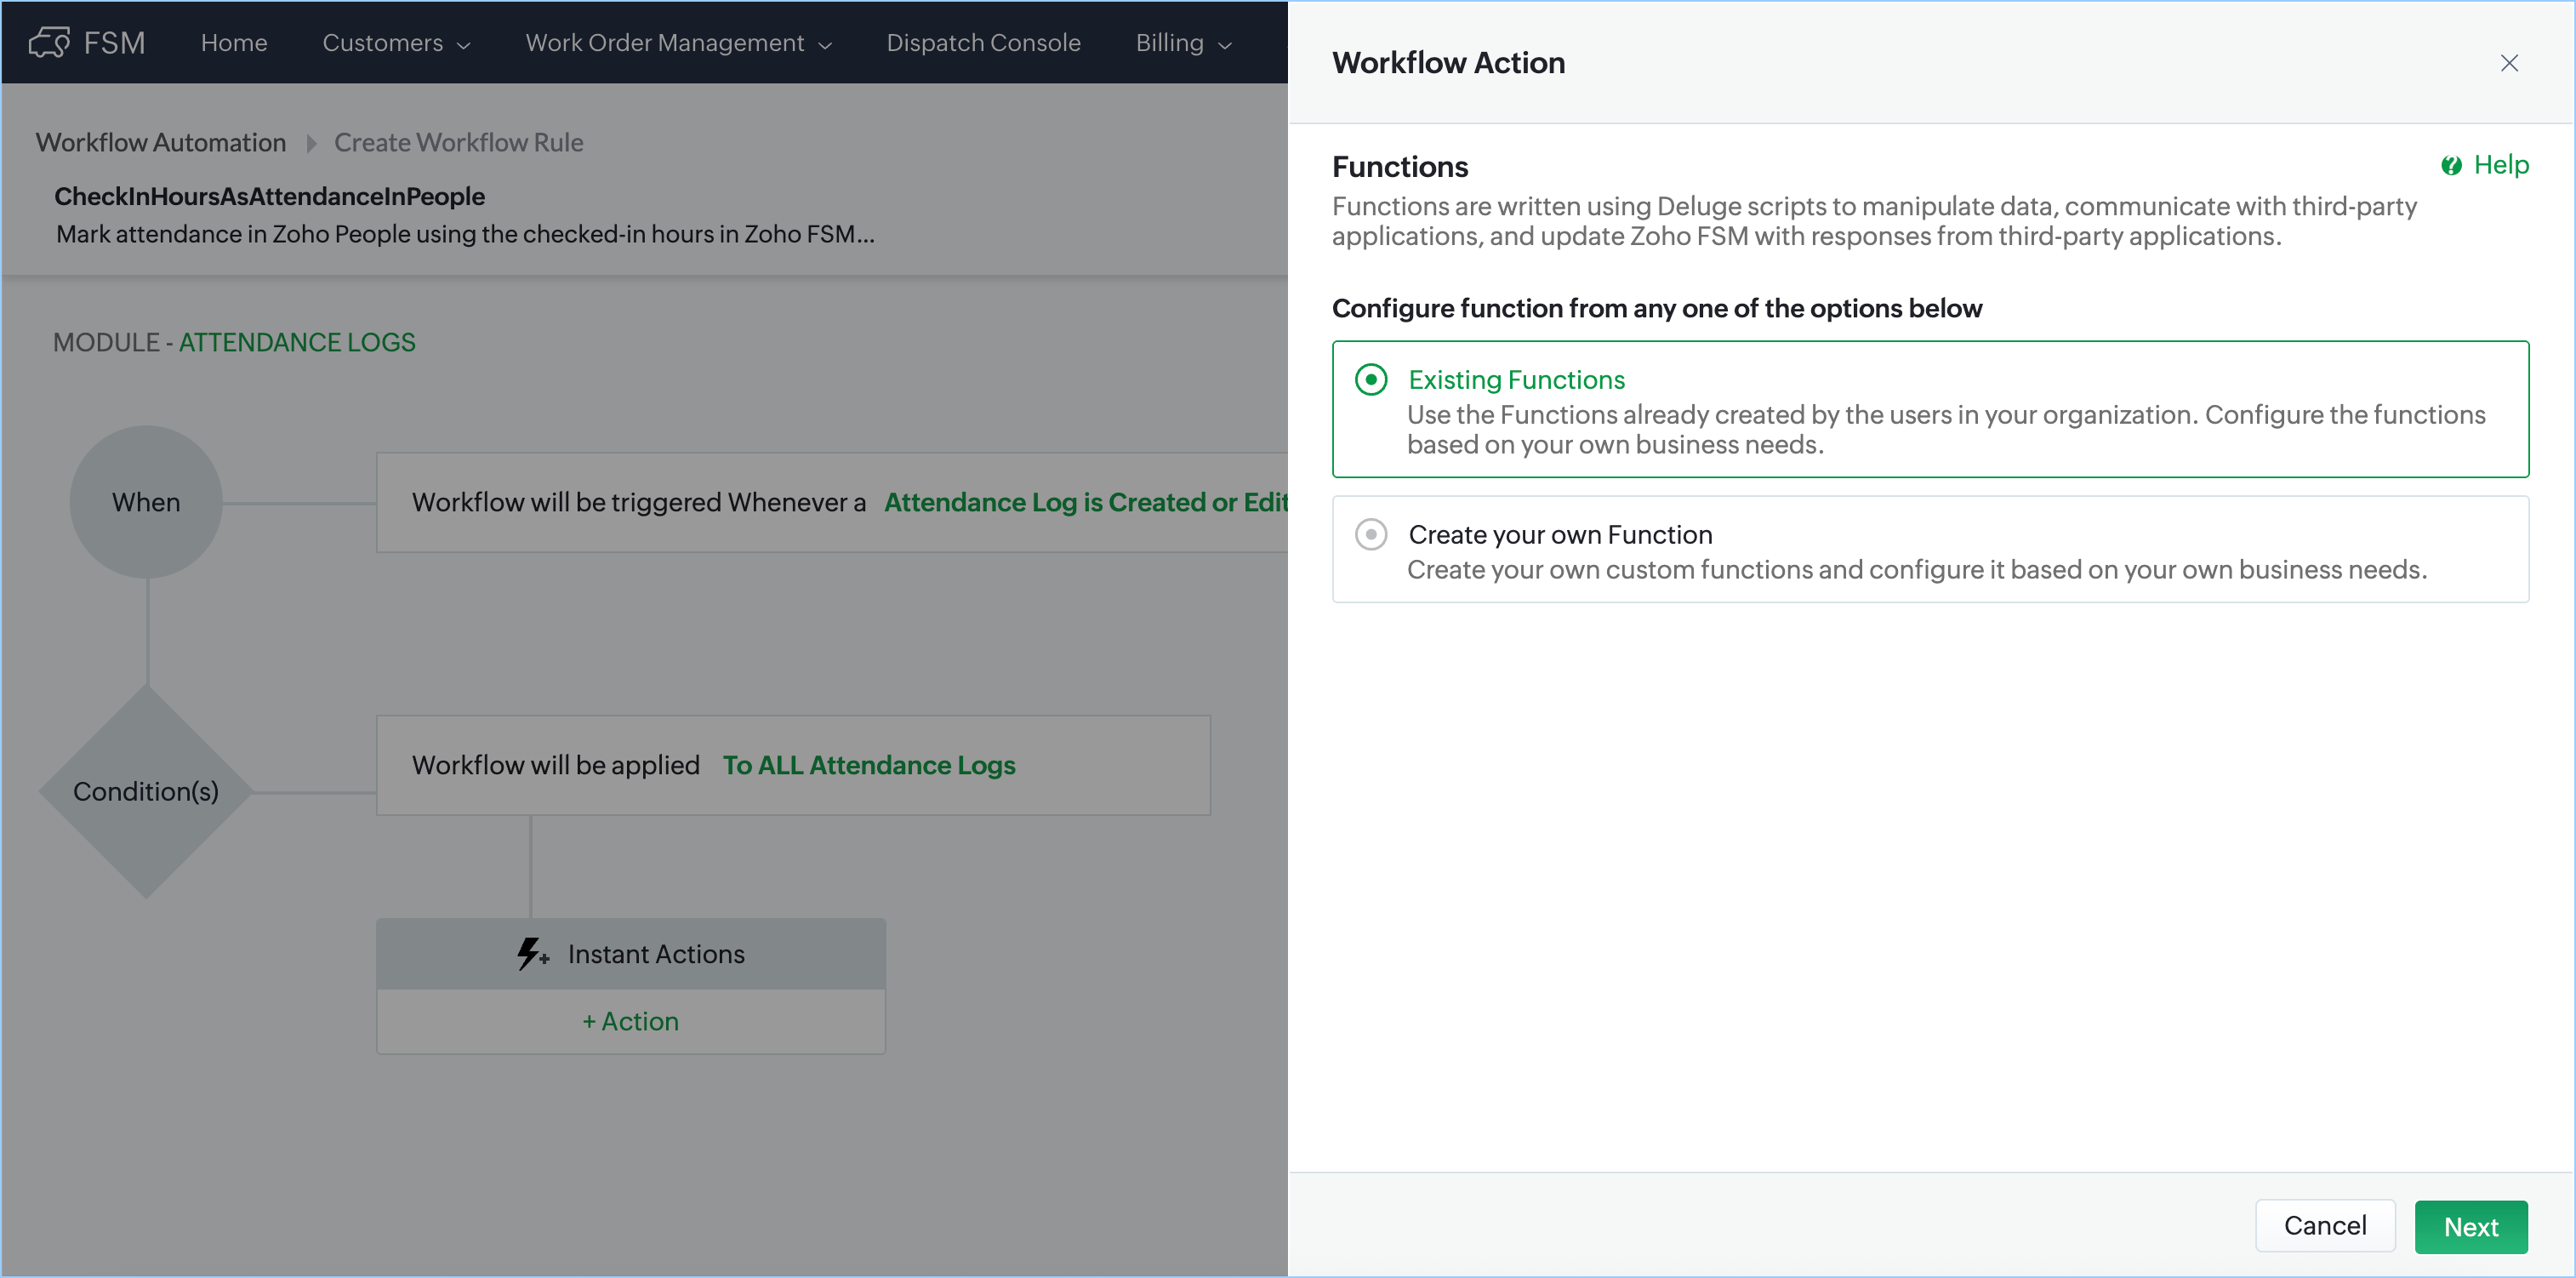Click the green Help question icon
The width and height of the screenshot is (2576, 1278).
2450,166
